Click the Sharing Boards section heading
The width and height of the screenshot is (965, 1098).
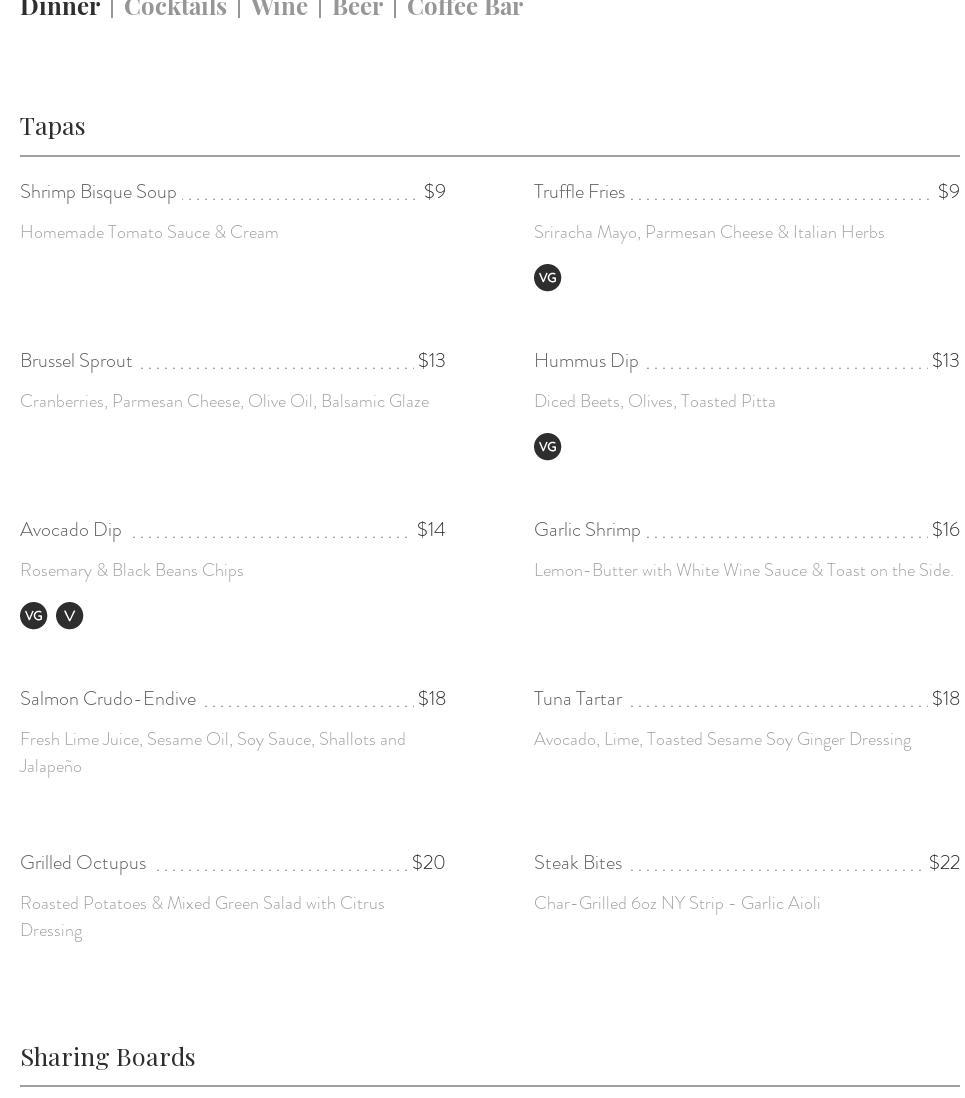(108, 1057)
